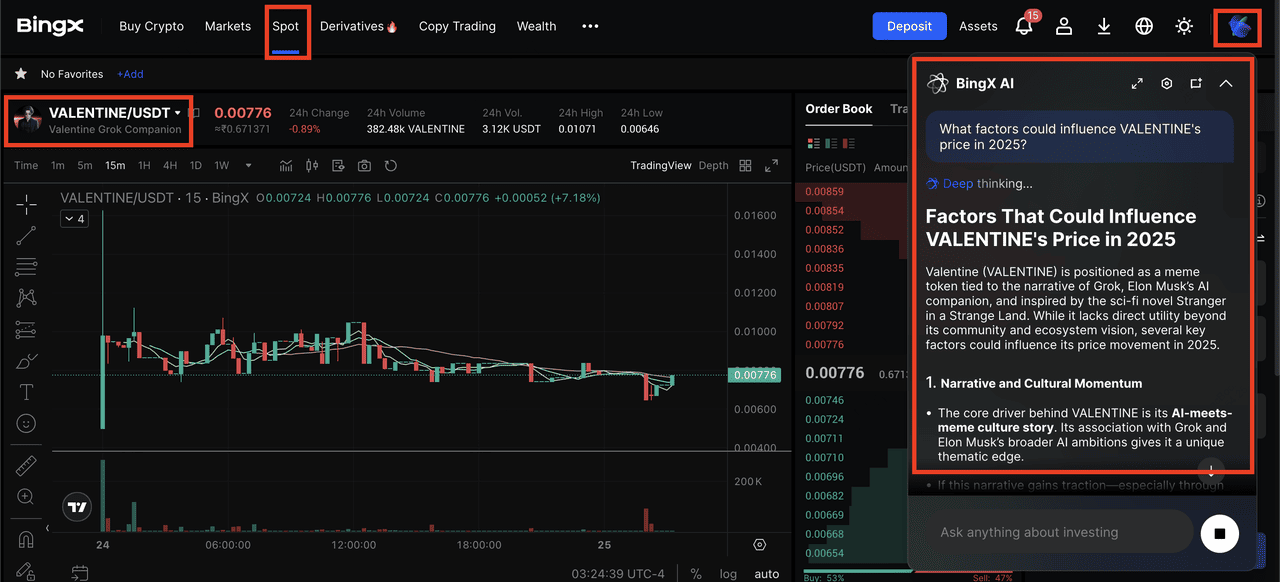The width and height of the screenshot is (1280, 582).
Task: Collapse the BingX AI panel
Action: (1226, 84)
